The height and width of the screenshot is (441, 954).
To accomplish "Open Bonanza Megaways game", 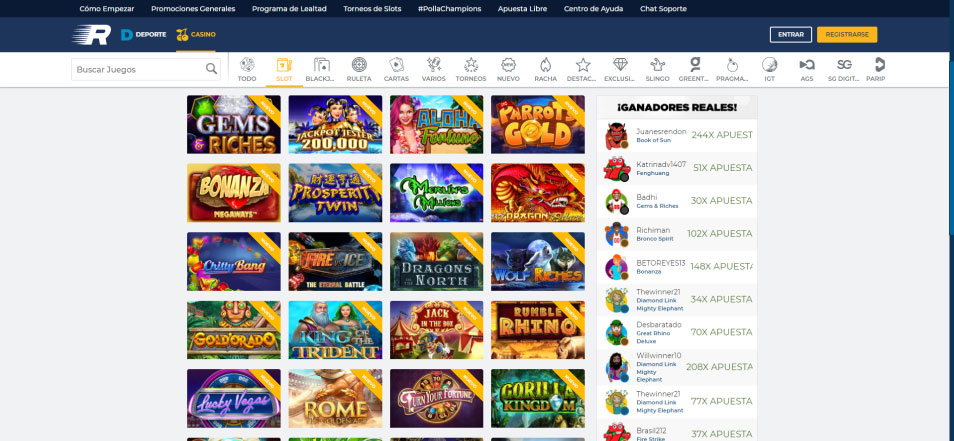I will 234,193.
